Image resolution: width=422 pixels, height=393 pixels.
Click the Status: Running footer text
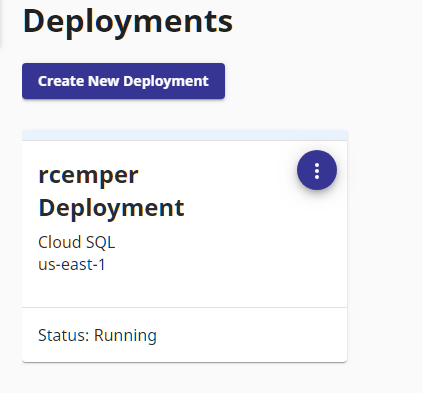tap(97, 335)
